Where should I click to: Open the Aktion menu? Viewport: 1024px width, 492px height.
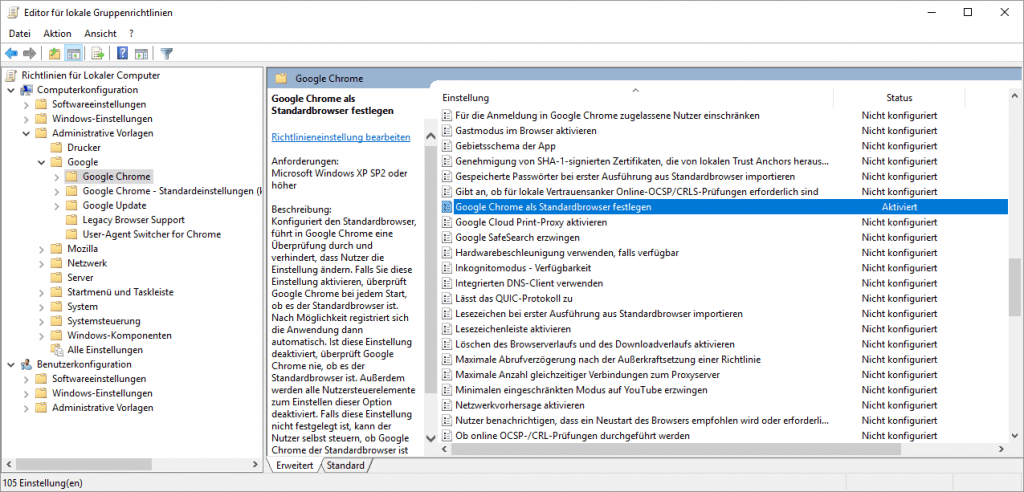point(57,33)
